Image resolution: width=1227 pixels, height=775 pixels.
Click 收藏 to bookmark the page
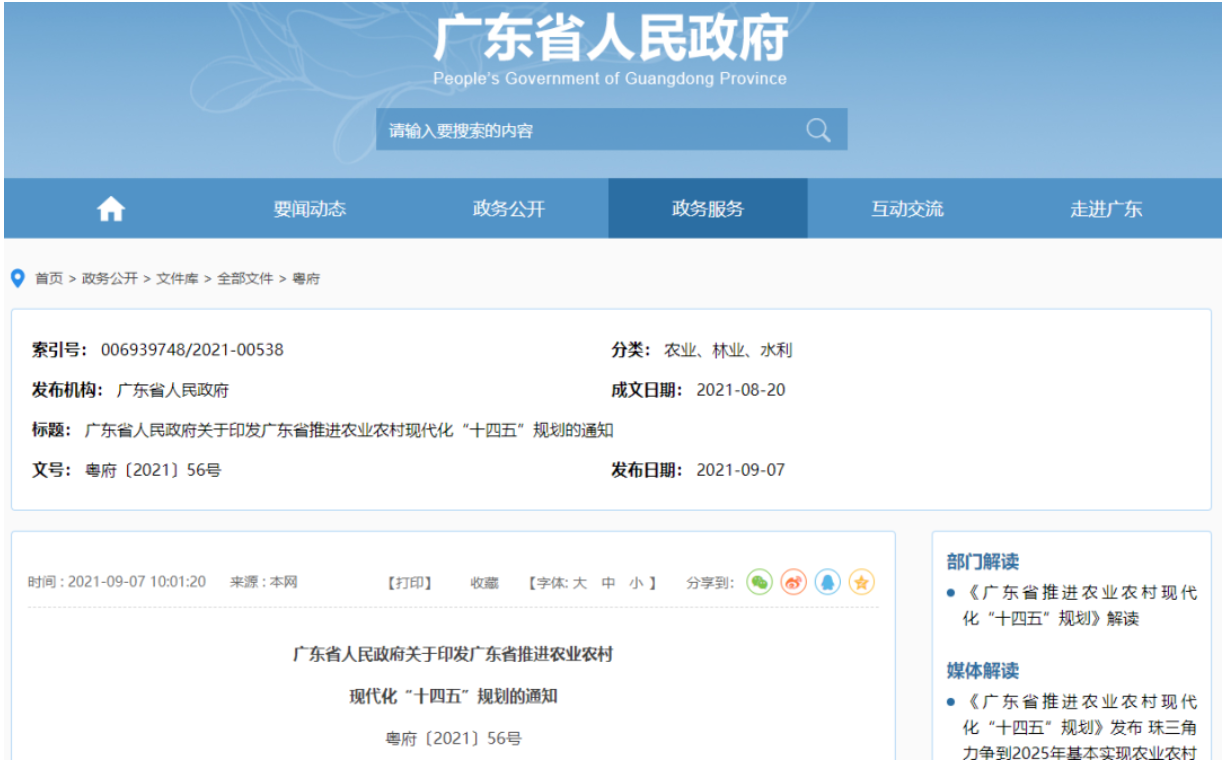484,582
